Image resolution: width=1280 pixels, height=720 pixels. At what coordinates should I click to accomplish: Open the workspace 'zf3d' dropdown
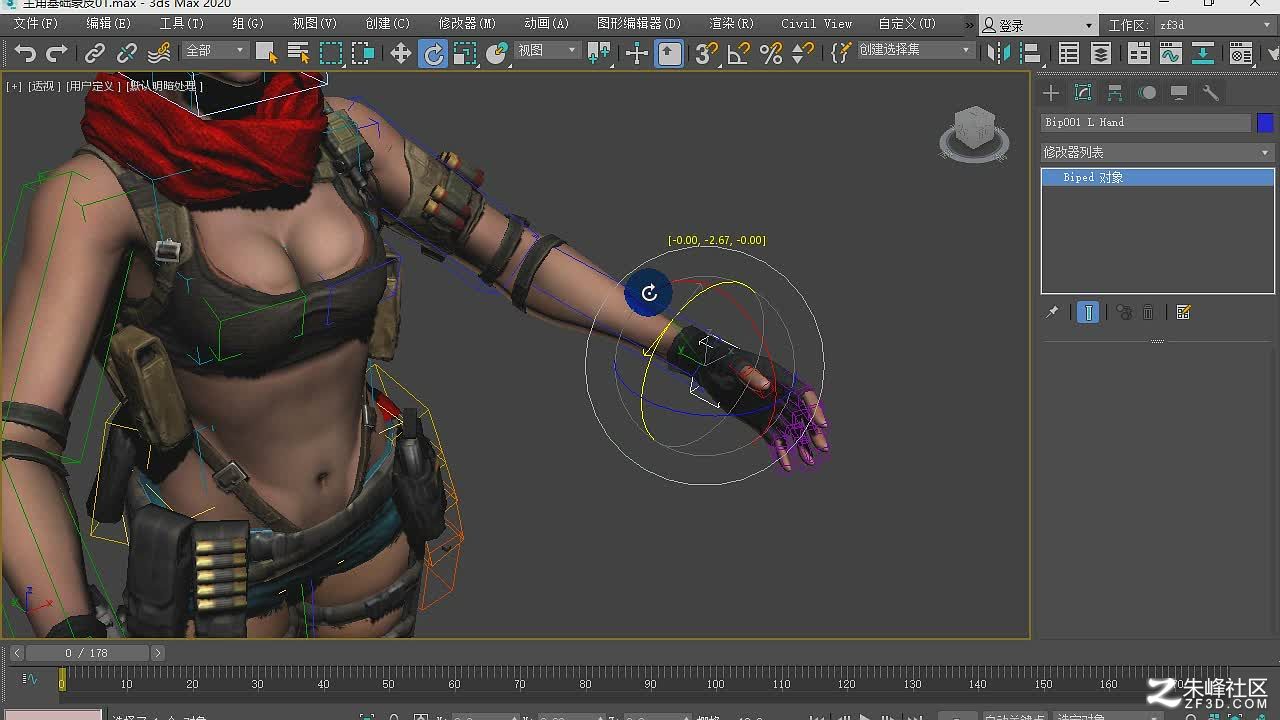1213,25
